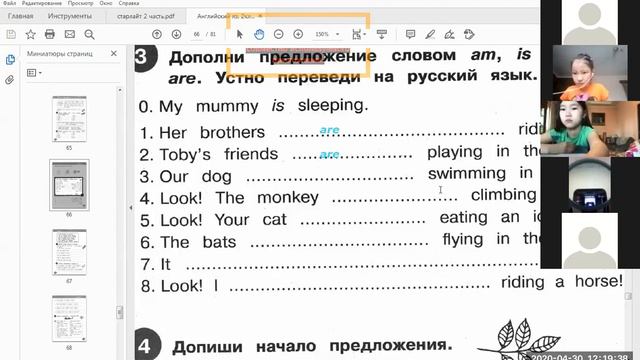Click the text 'The bats'
This screenshot has width=640, height=360.
(198, 242)
